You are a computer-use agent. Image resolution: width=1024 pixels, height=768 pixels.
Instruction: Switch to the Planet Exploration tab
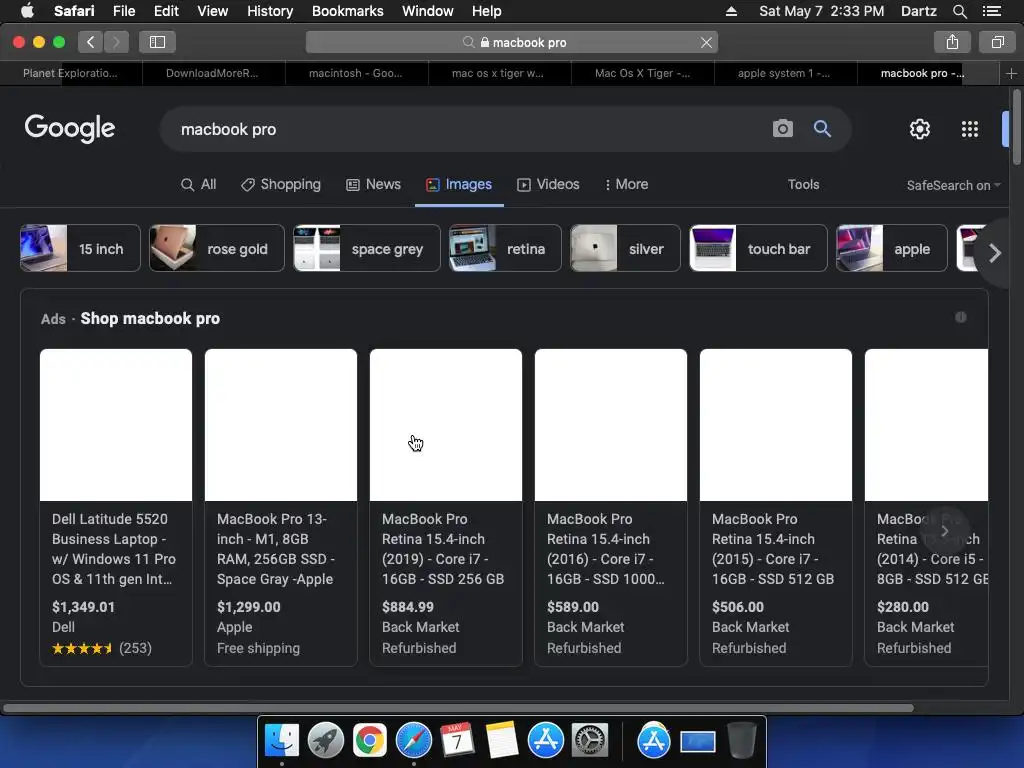pos(71,73)
